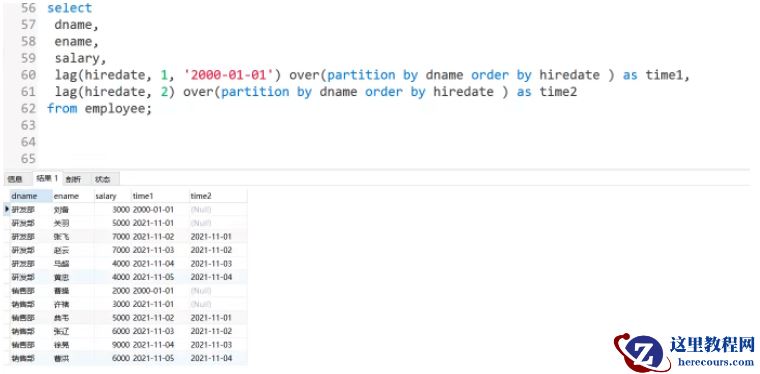Click the dname field on line 57
Viewport: 760px width, 374px height.
(x=73, y=25)
